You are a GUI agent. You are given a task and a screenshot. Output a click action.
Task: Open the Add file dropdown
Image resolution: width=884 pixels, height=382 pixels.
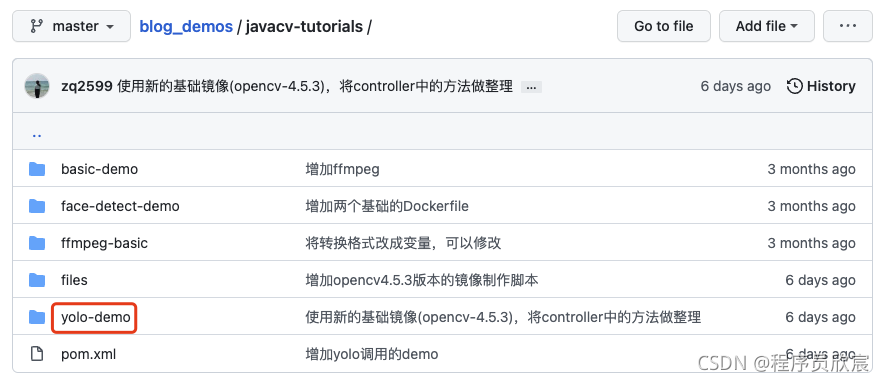[x=767, y=26]
